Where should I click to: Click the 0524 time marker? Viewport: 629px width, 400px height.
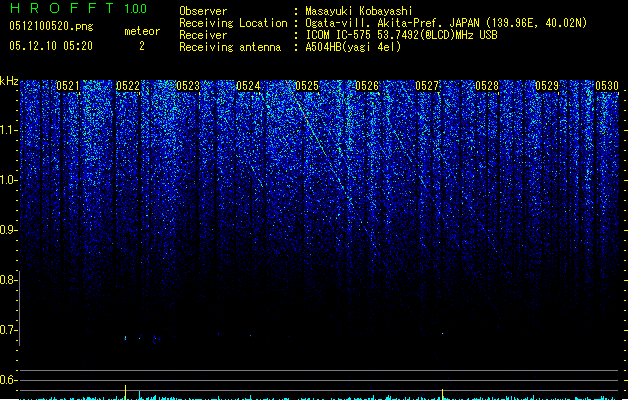click(248, 86)
